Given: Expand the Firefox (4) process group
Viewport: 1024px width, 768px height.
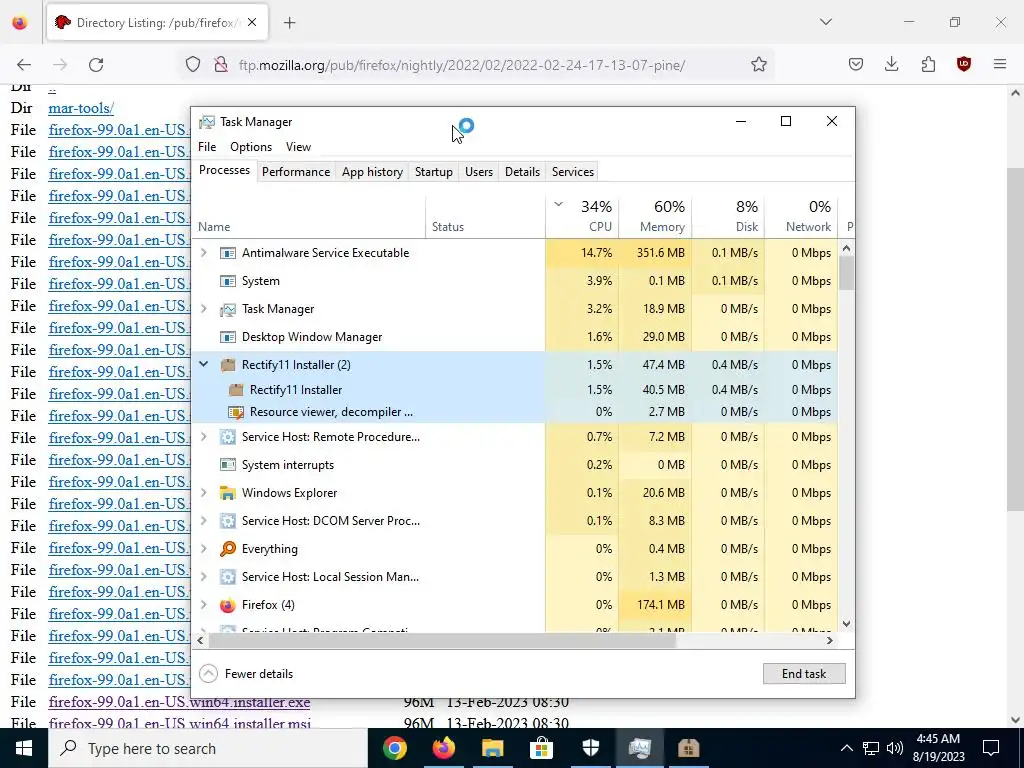Looking at the screenshot, I should tap(204, 605).
